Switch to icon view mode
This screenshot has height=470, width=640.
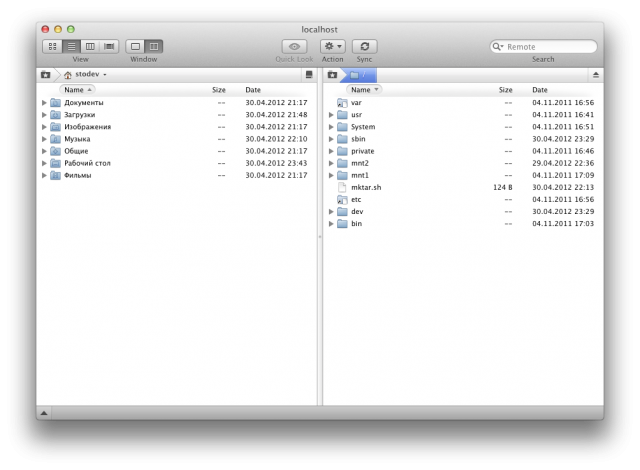point(53,46)
